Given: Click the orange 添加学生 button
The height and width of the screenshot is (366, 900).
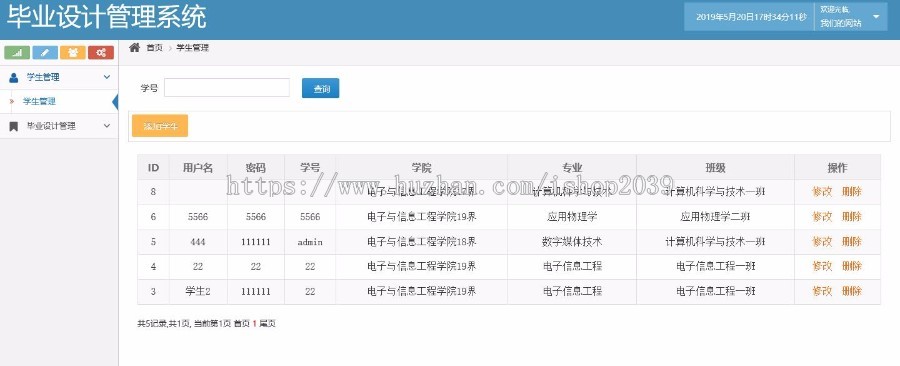Looking at the screenshot, I should coord(160,126).
